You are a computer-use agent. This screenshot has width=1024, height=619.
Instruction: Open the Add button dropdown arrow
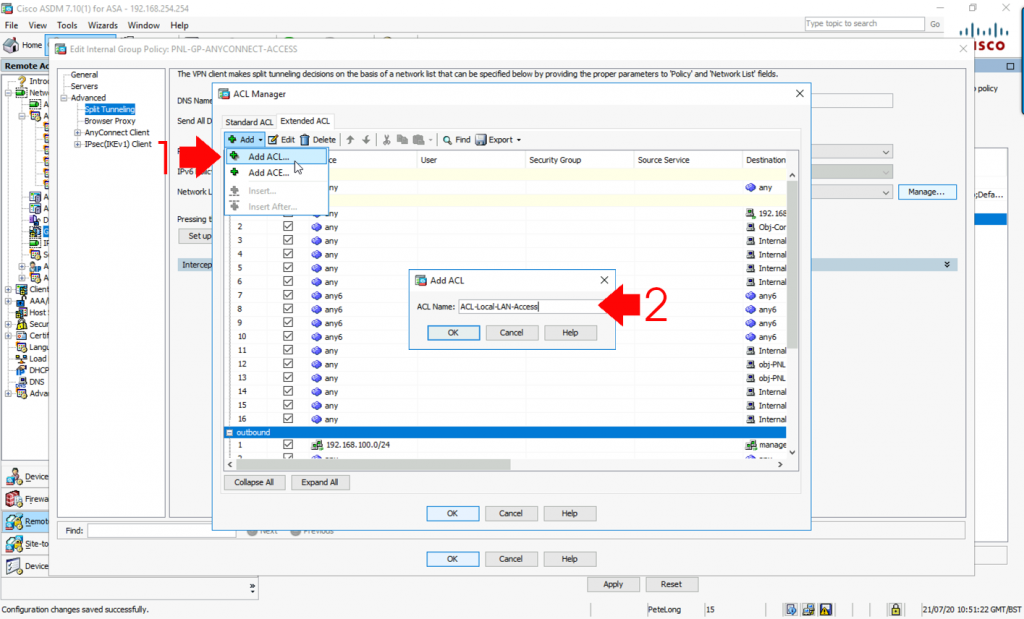click(x=262, y=139)
